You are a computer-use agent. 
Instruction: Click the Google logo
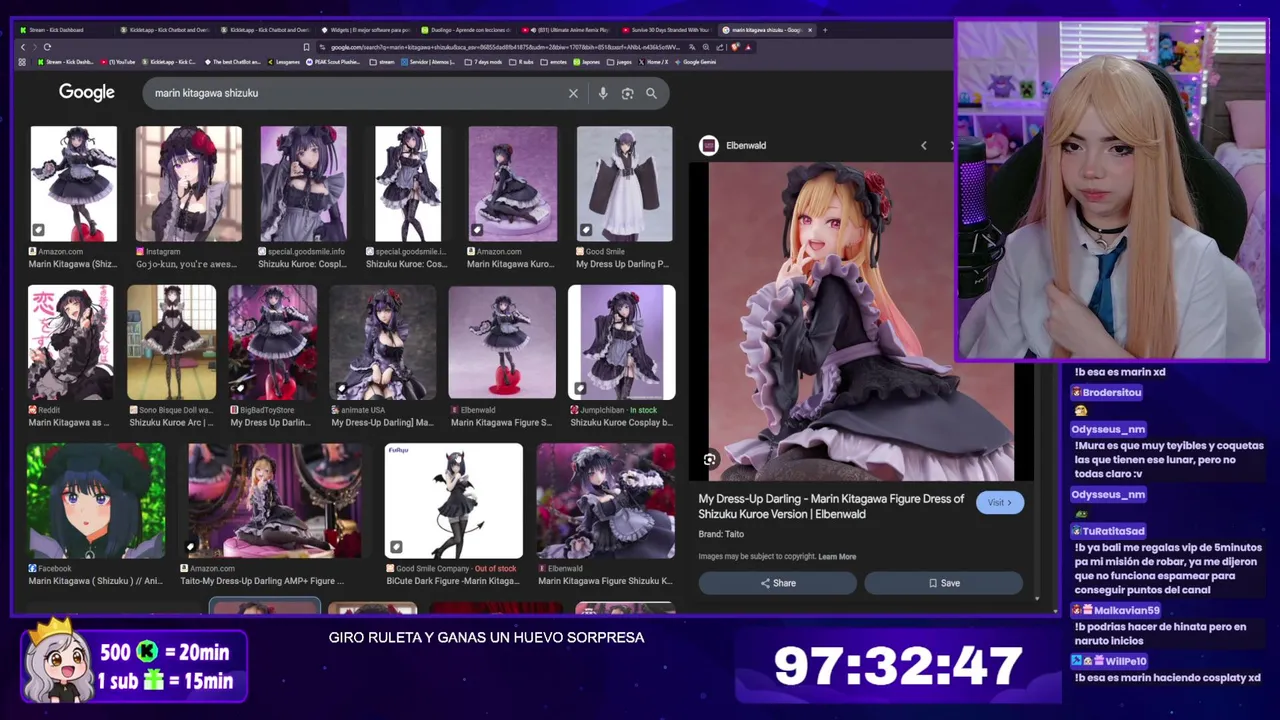coord(87,92)
